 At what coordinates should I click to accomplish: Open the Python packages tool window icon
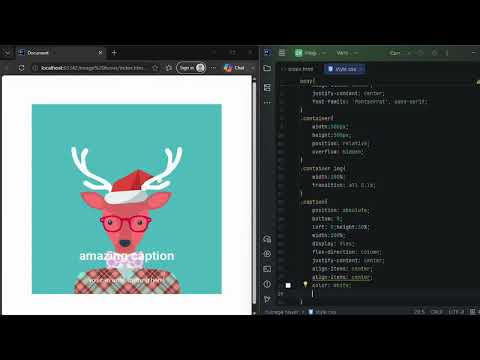coord(267,239)
